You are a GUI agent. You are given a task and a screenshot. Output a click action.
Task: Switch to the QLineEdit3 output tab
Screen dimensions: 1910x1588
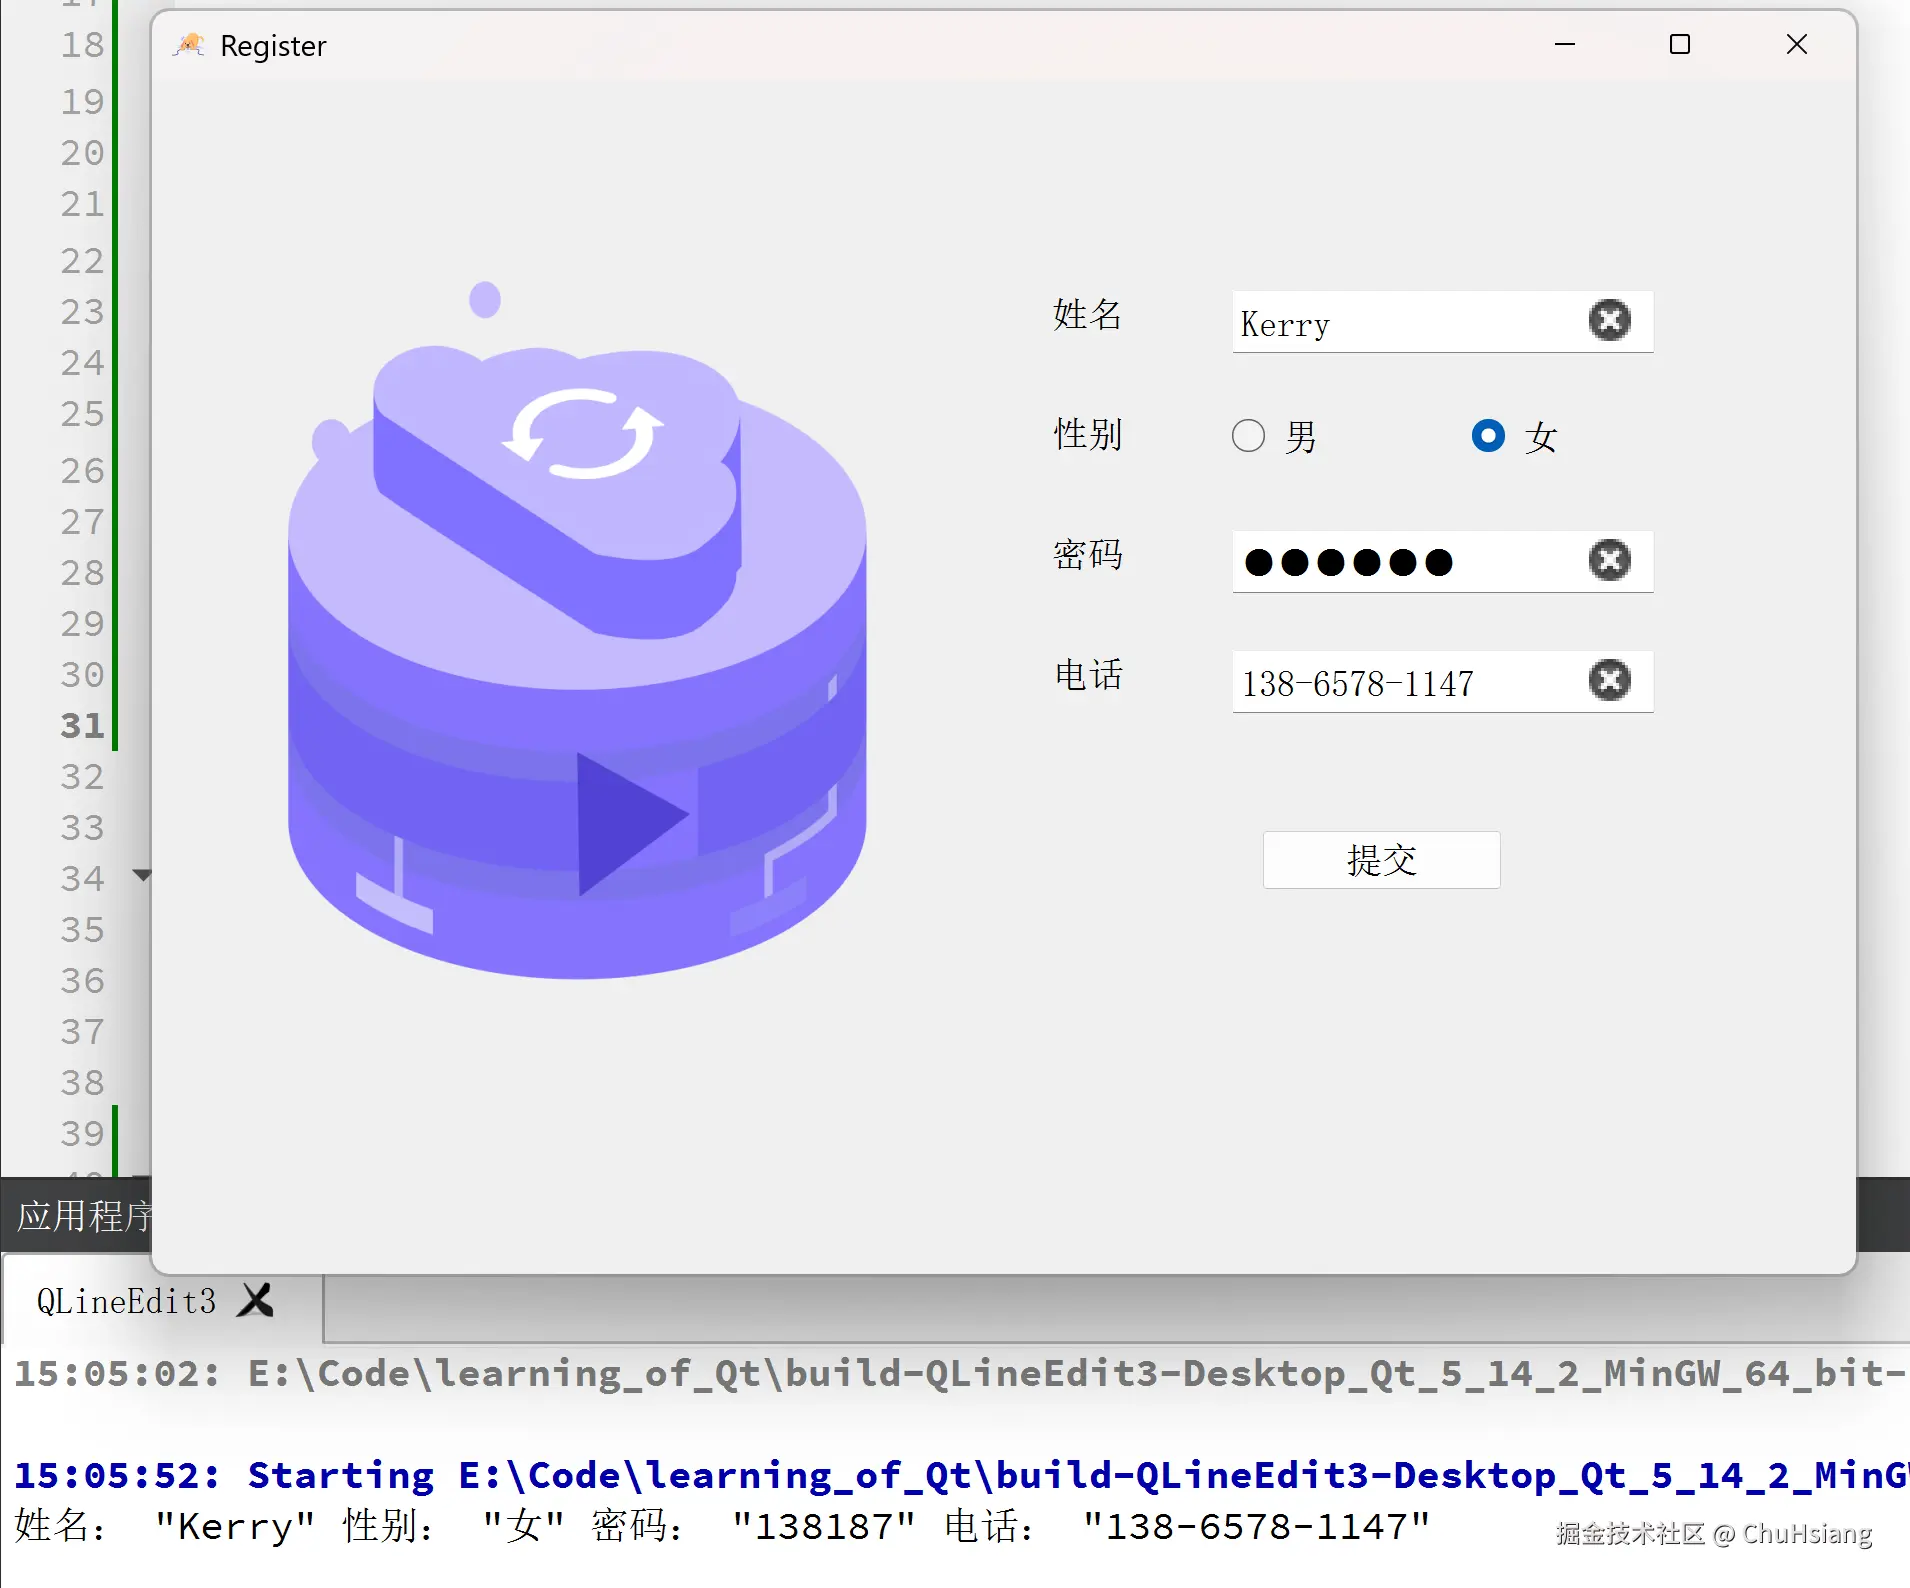[126, 1301]
